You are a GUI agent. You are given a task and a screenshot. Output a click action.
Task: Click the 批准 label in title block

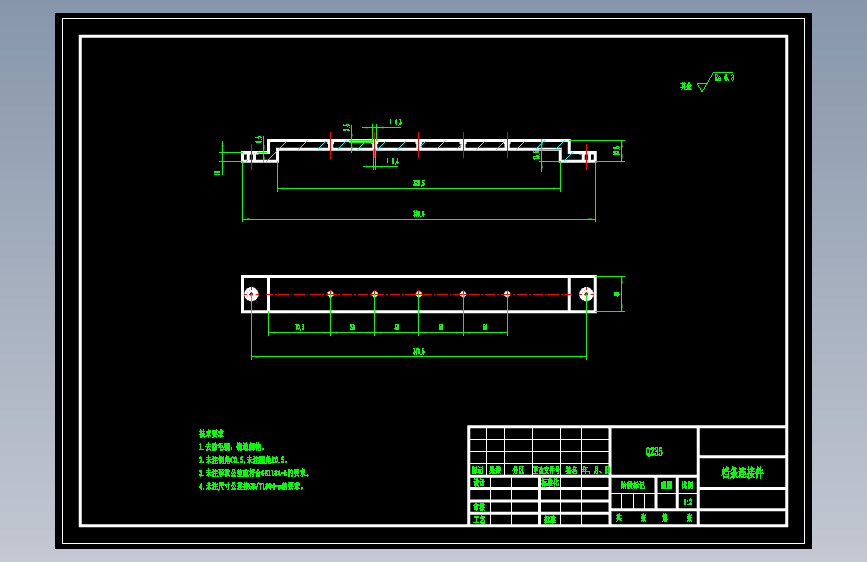point(550,519)
